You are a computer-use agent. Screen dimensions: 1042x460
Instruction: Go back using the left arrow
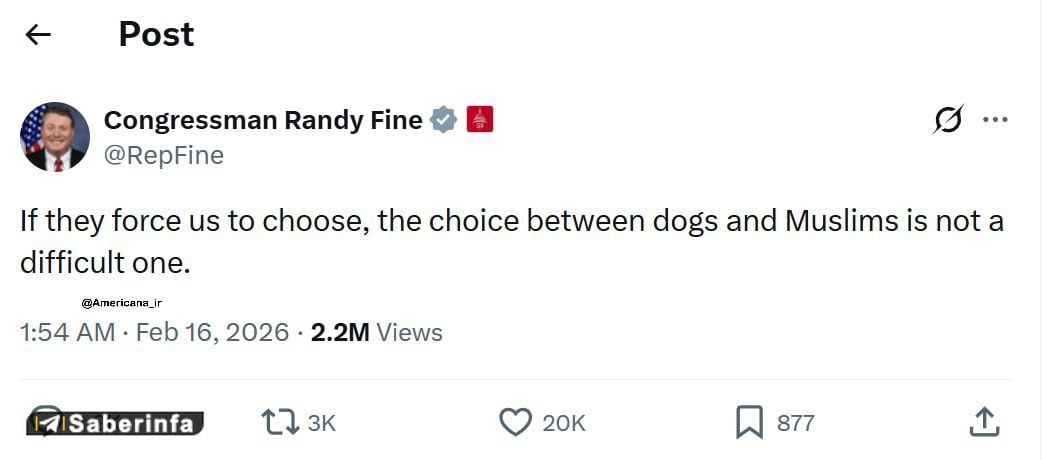[x=38, y=35]
